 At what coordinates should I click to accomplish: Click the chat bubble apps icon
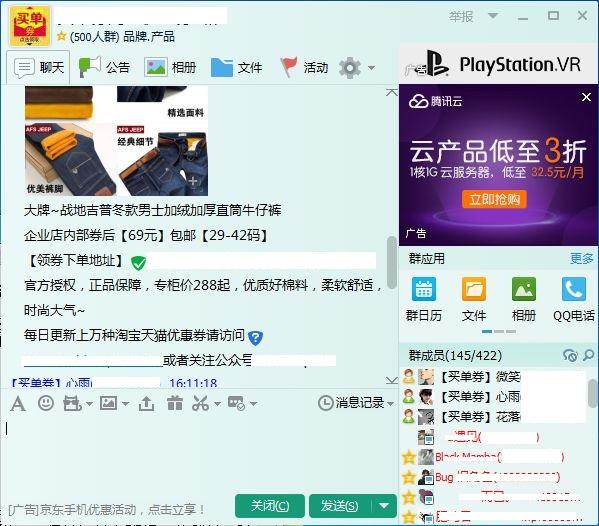[x=236, y=403]
